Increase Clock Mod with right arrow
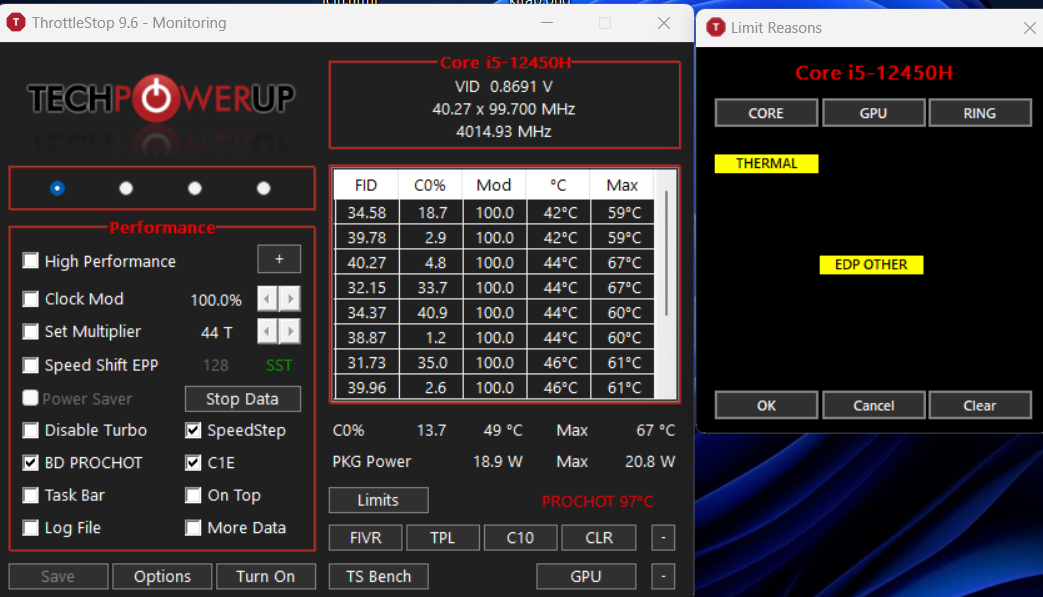This screenshot has height=597, width=1043. click(290, 299)
